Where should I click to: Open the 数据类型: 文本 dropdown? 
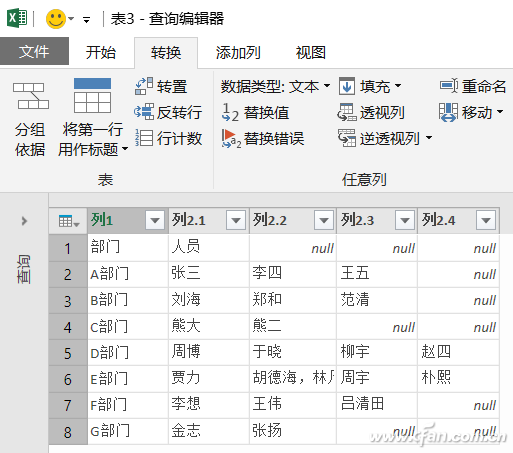(x=275, y=87)
